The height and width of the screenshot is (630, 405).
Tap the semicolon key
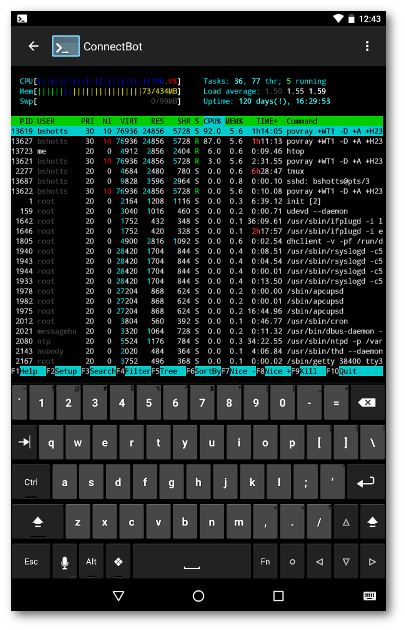[305, 482]
